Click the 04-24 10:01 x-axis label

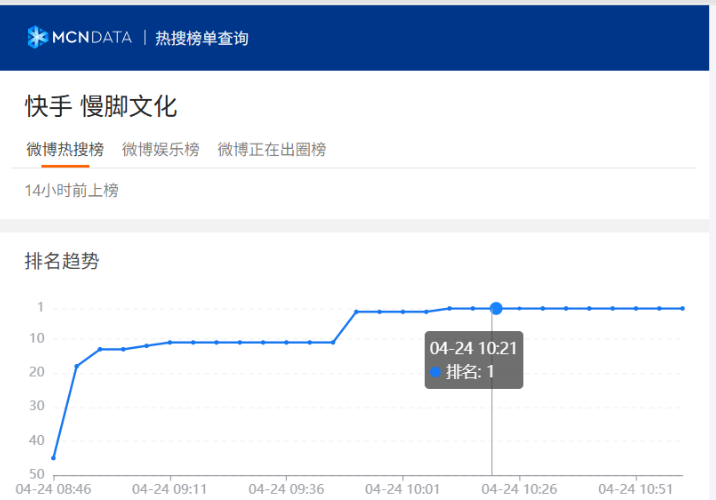coord(402,489)
